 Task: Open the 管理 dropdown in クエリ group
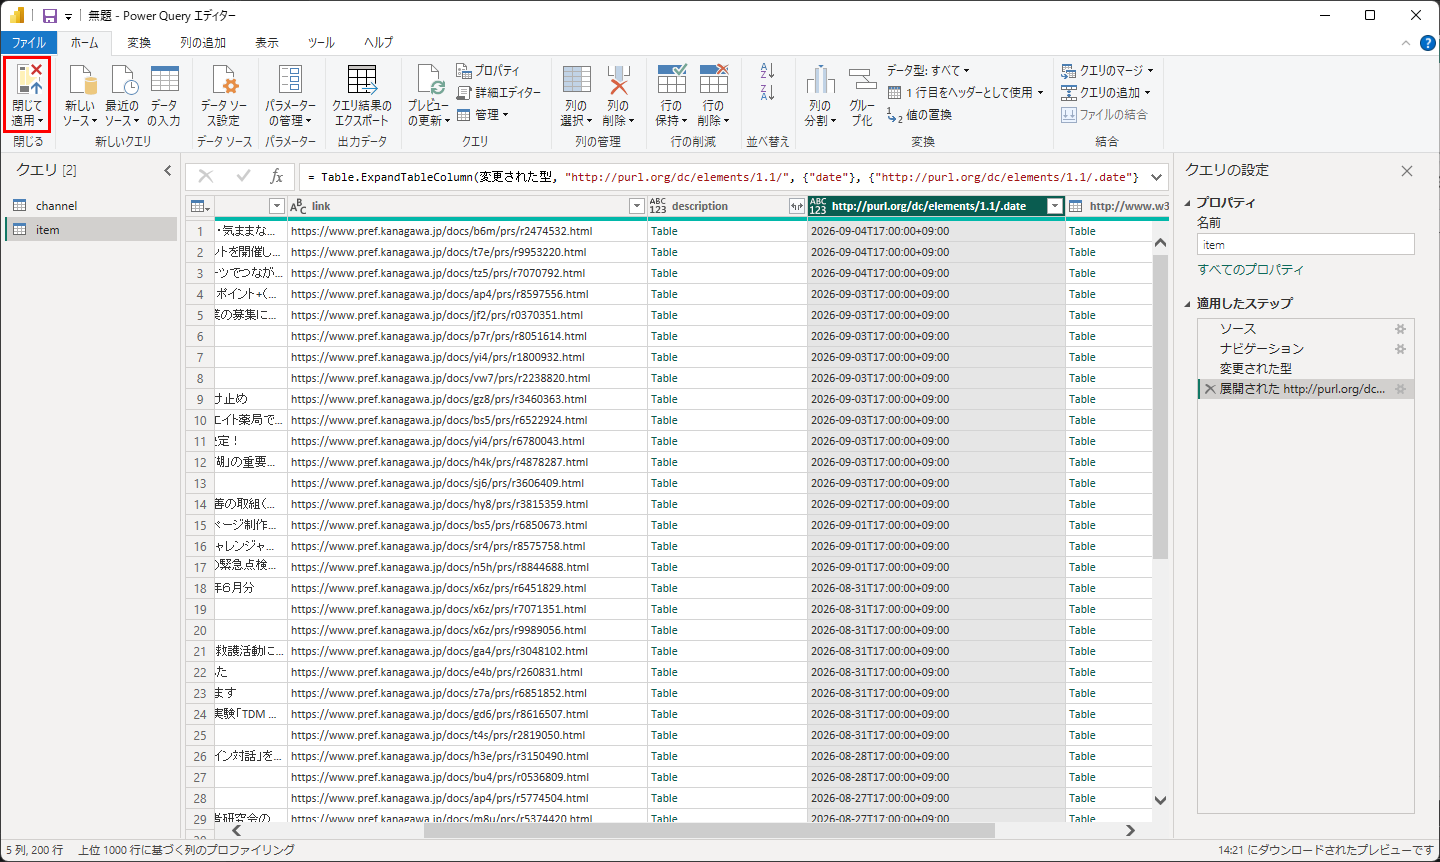tap(483, 115)
